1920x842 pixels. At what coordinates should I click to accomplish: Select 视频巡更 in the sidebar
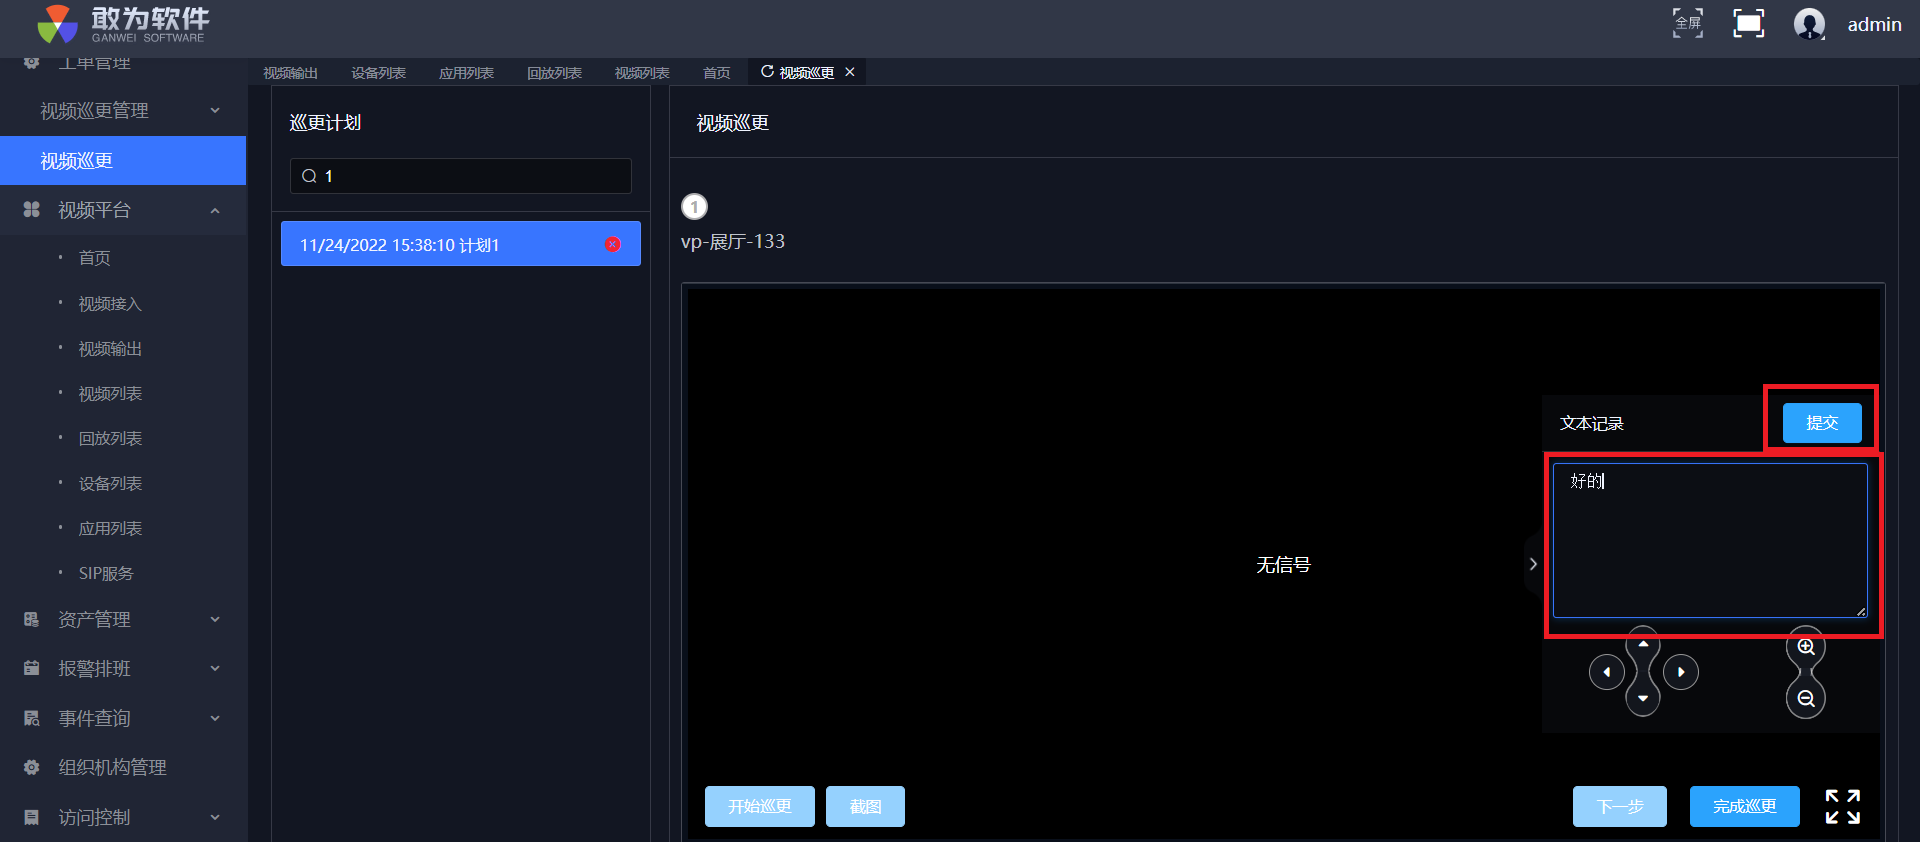click(x=123, y=161)
